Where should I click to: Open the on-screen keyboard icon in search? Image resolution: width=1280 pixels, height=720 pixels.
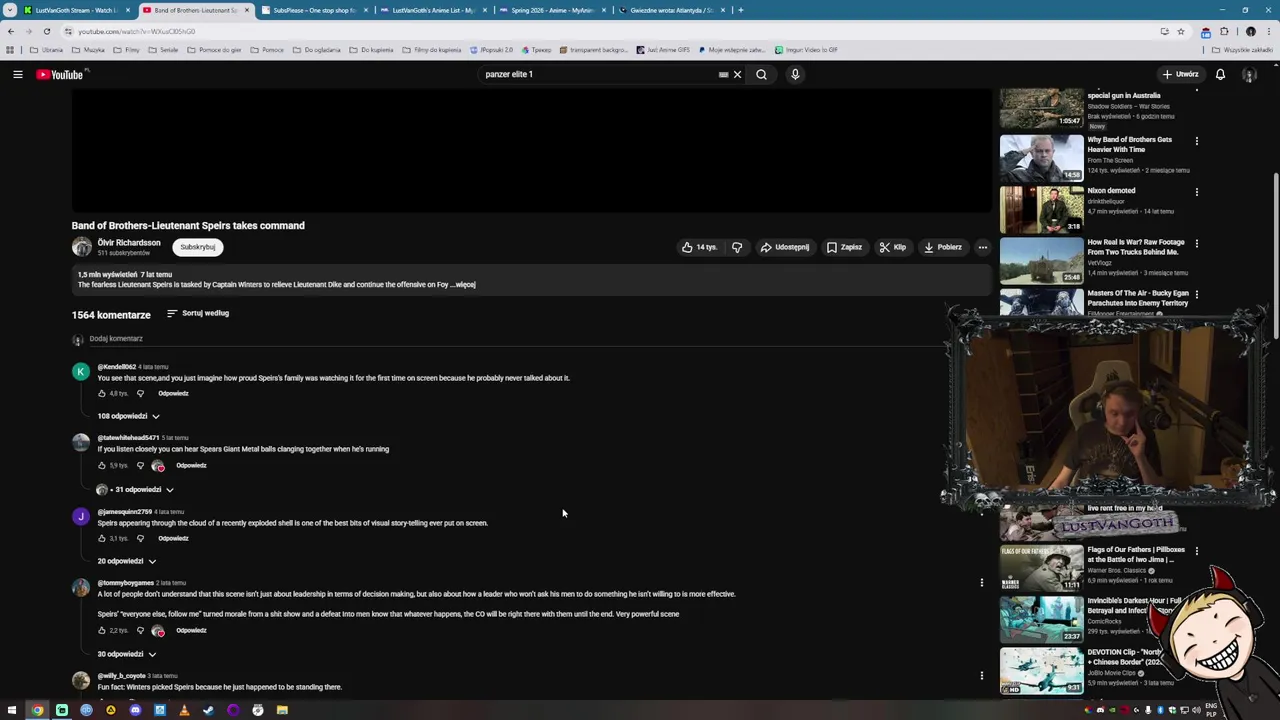pos(723,74)
